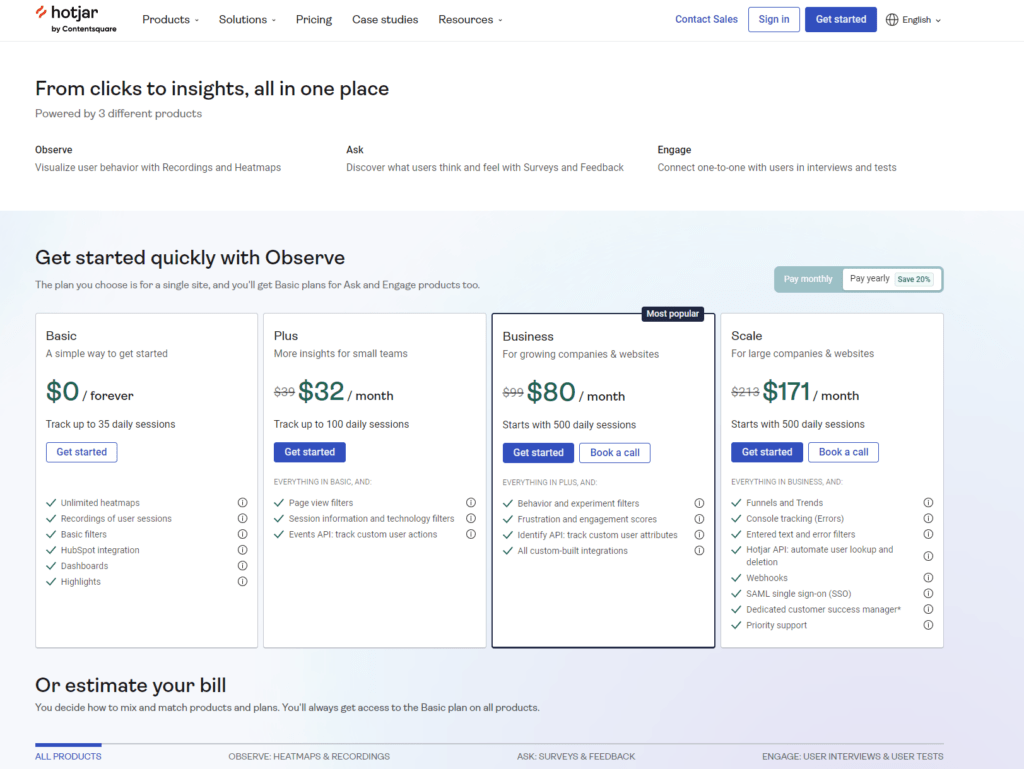Select the Ask: Surveys & Feedback tab
Image resolution: width=1024 pixels, height=769 pixels.
[x=576, y=756]
